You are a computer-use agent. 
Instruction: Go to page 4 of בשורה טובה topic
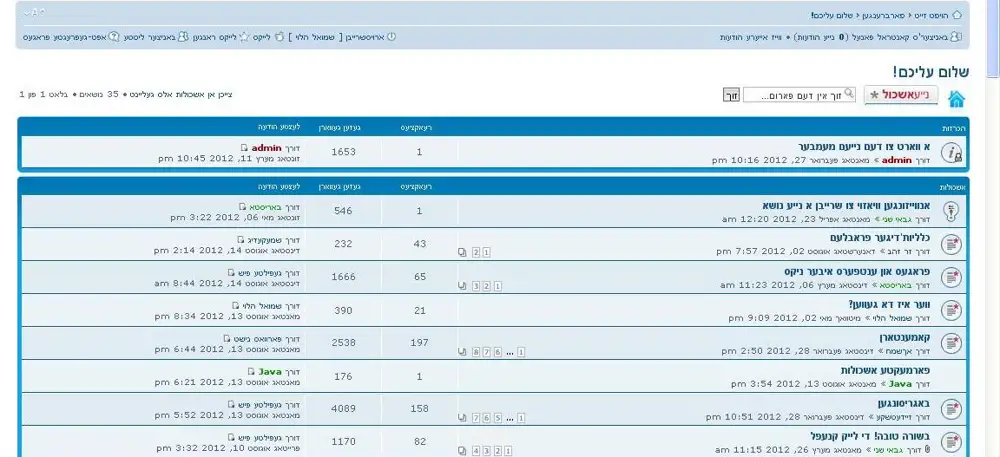476,451
